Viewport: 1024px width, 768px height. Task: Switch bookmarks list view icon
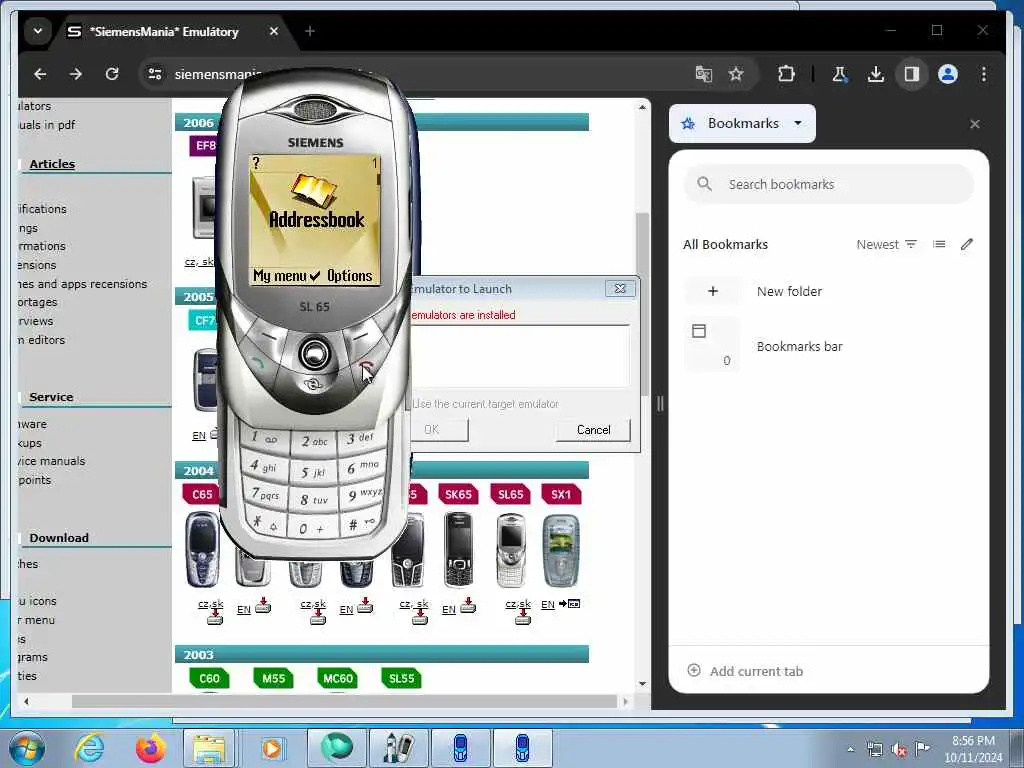(939, 244)
